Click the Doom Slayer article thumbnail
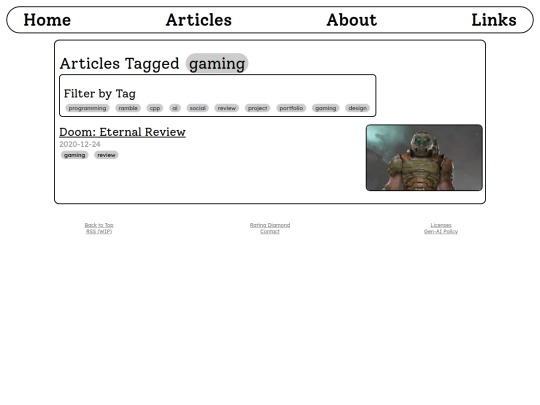The height and width of the screenshot is (405, 540). click(424, 157)
